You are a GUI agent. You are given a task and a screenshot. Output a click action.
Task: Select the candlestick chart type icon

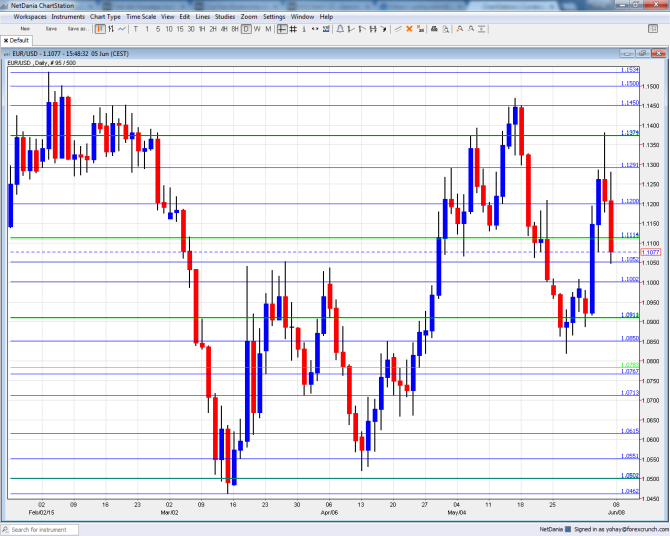click(x=100, y=29)
